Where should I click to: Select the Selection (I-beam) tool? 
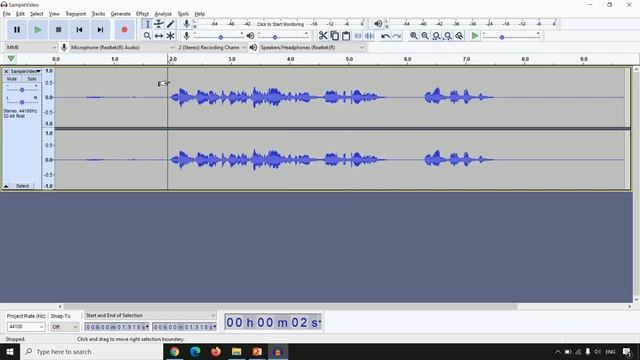147,24
